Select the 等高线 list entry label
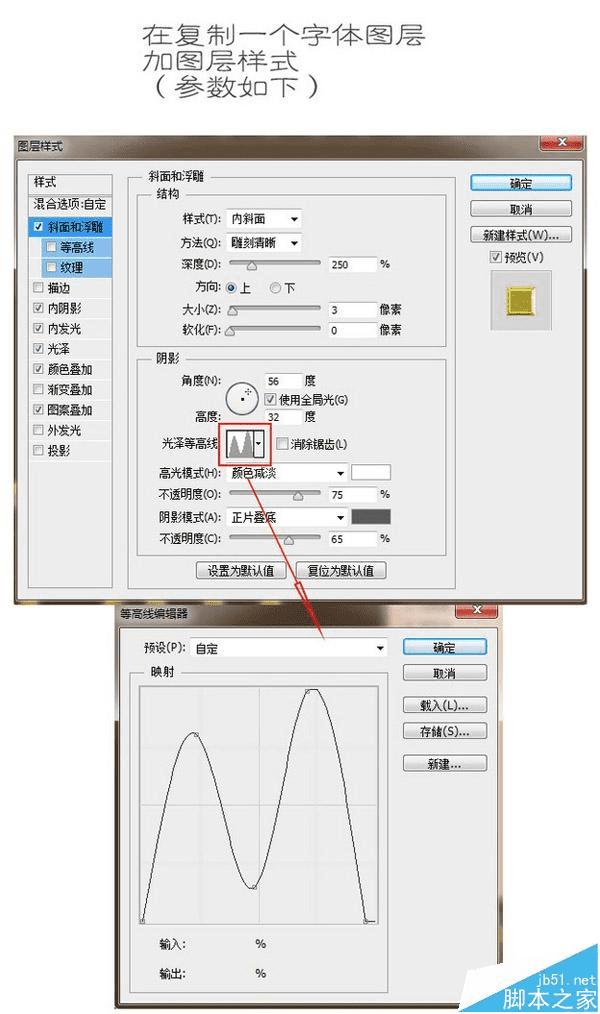The image size is (600, 1014). click(77, 247)
